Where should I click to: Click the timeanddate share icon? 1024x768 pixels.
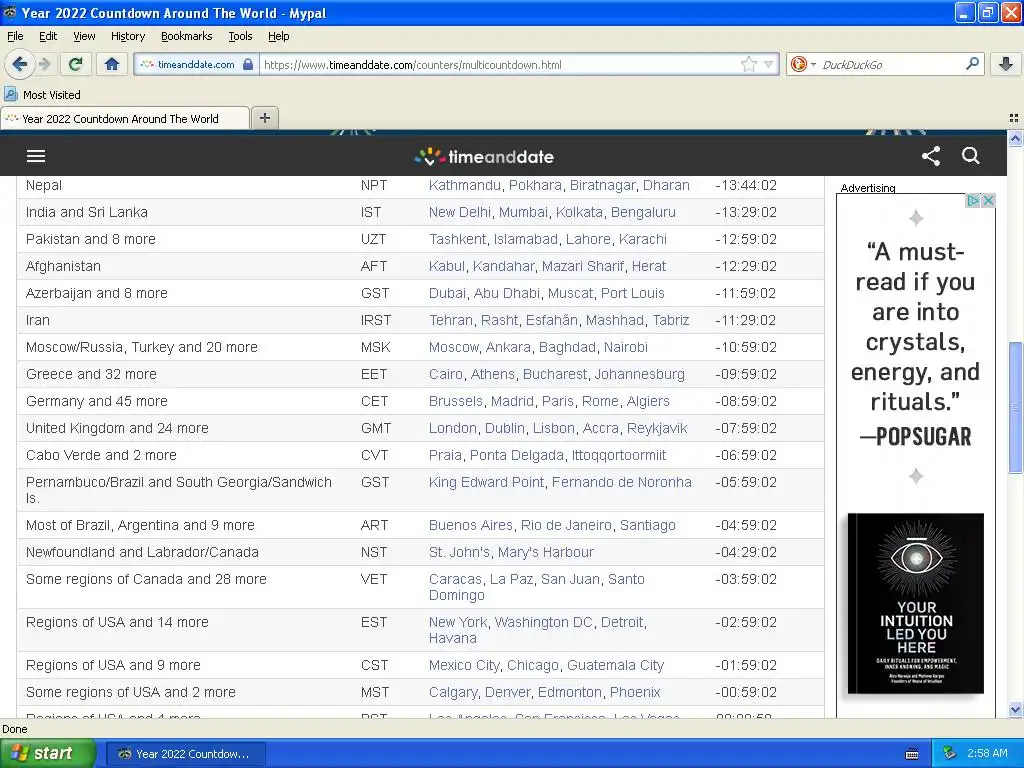click(931, 155)
